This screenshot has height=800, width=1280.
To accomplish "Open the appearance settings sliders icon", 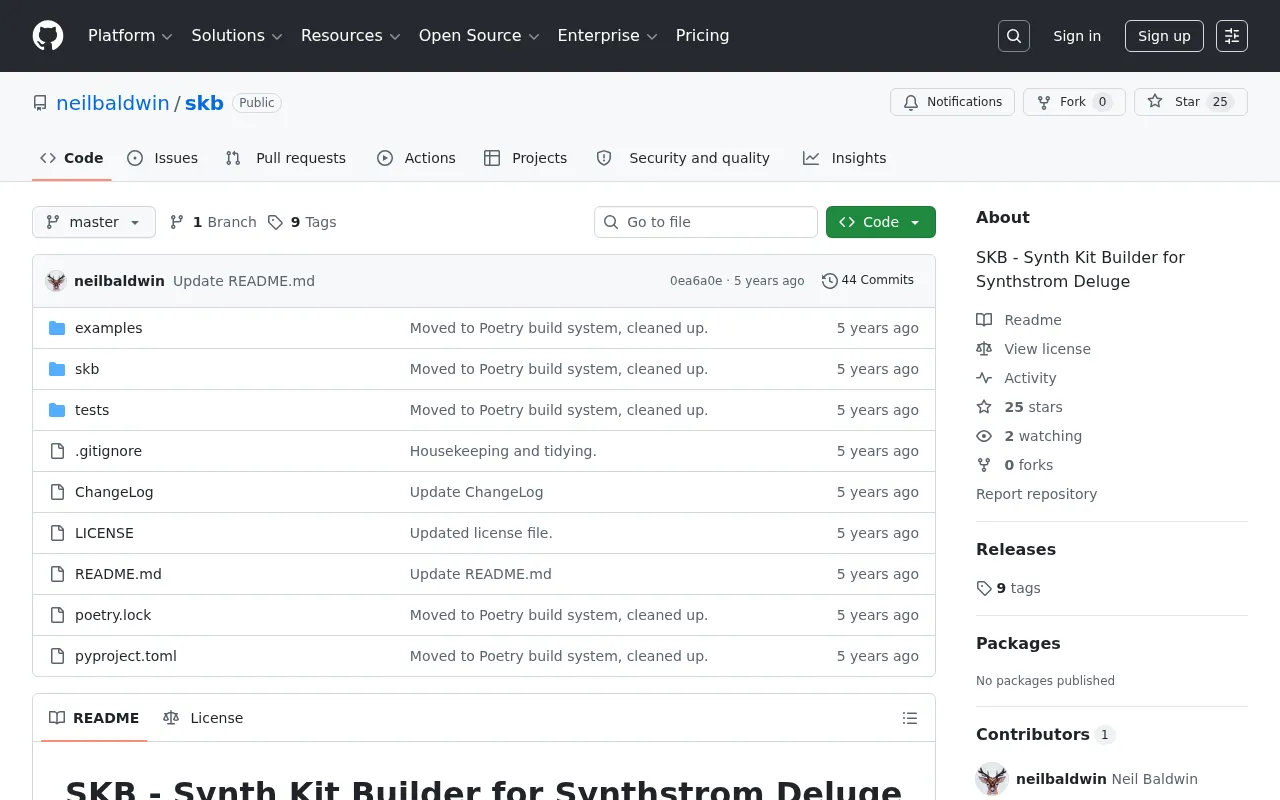I will point(1232,36).
